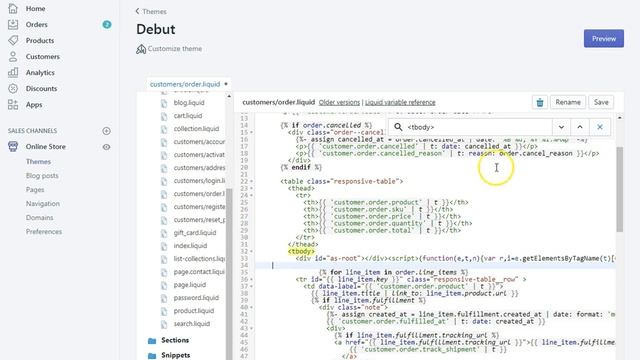Screen dimensions: 640x360
Task: Save the order.liquid file
Action: (601, 102)
